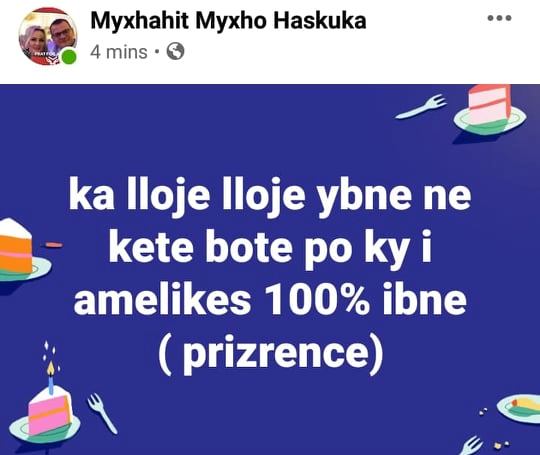Image resolution: width=540 pixels, height=455 pixels.
Task: Click the pink cake slice on plate, top right
Action: (x=490, y=108)
